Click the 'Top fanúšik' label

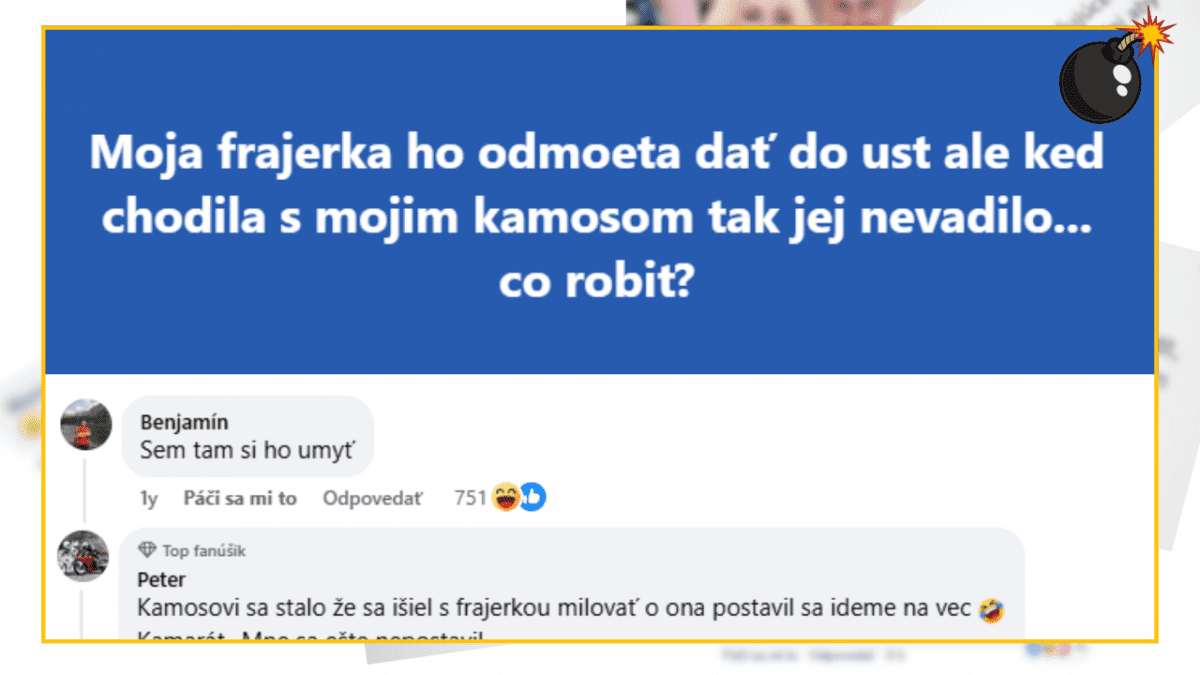tap(204, 550)
